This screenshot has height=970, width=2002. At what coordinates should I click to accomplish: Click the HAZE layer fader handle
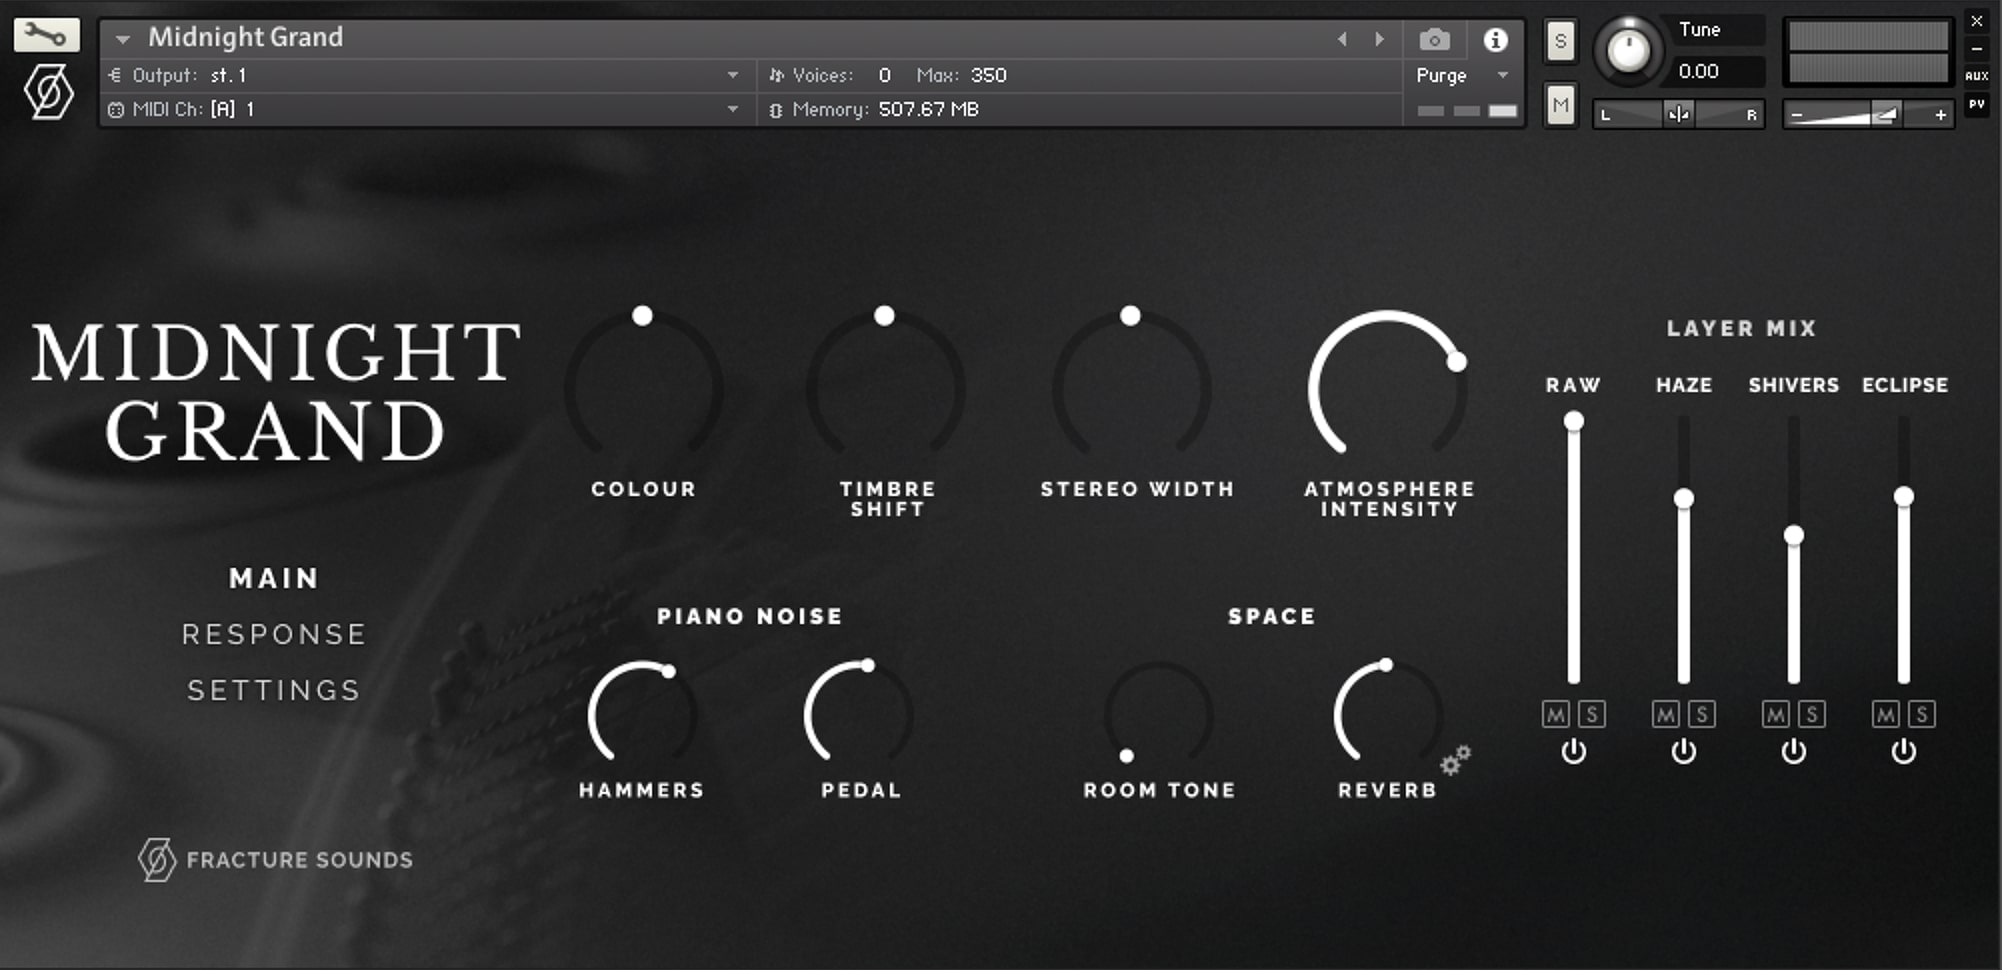1684,498
